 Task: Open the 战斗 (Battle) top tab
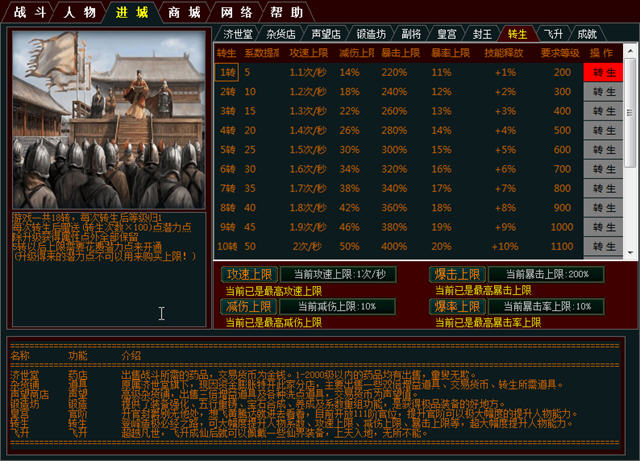(26, 13)
